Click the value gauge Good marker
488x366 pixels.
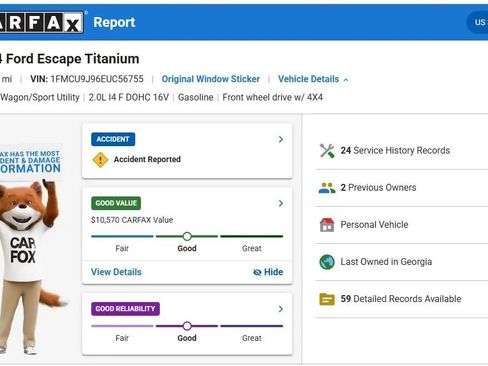pos(187,237)
